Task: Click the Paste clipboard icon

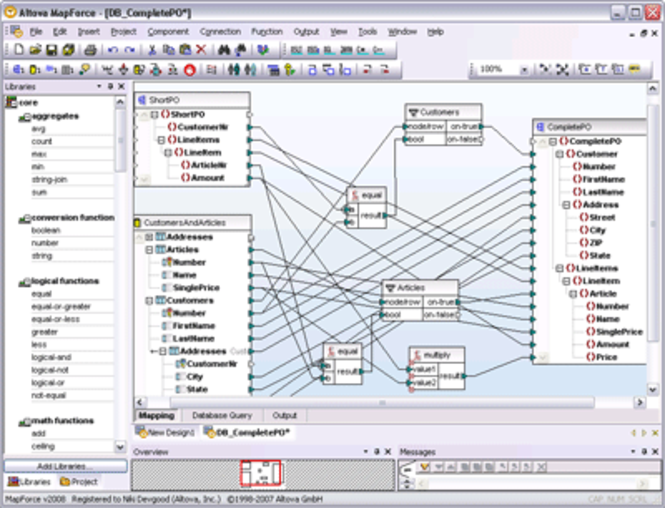Action: 185,50
